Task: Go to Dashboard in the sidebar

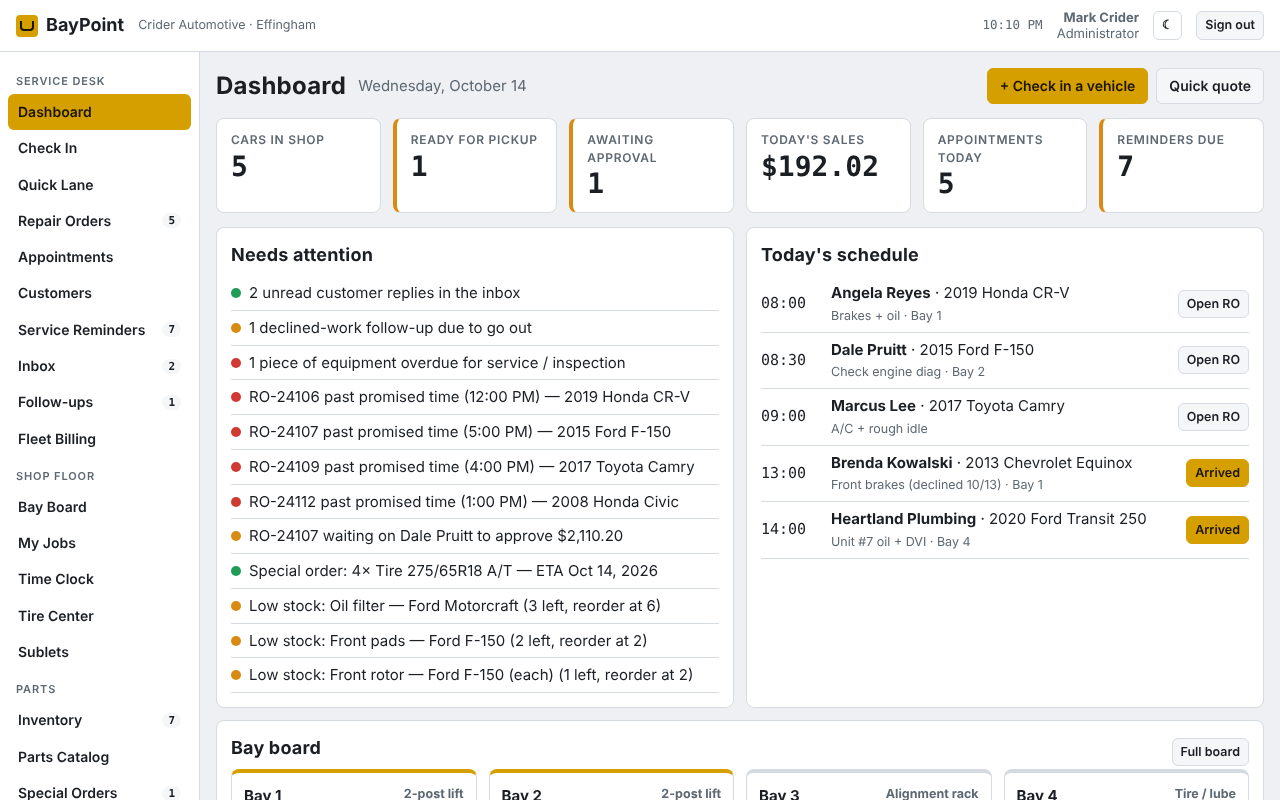Action: [99, 112]
